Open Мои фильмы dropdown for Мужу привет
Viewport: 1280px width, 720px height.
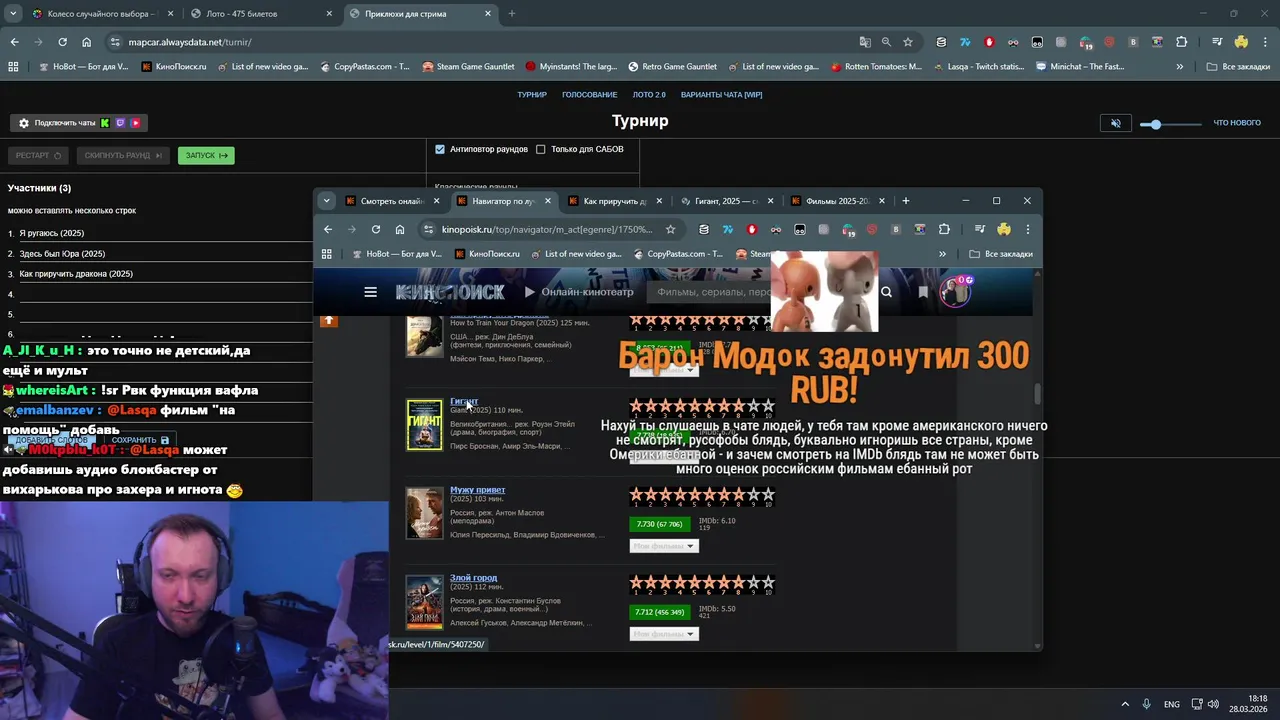coord(664,546)
